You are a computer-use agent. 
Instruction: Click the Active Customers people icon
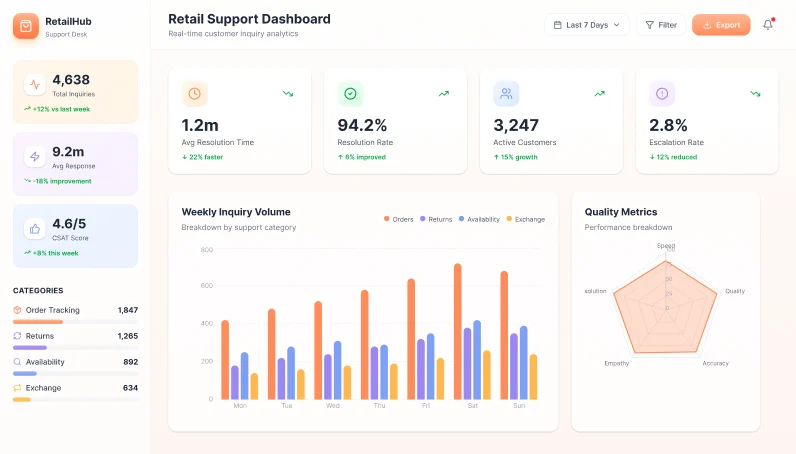[x=506, y=94]
